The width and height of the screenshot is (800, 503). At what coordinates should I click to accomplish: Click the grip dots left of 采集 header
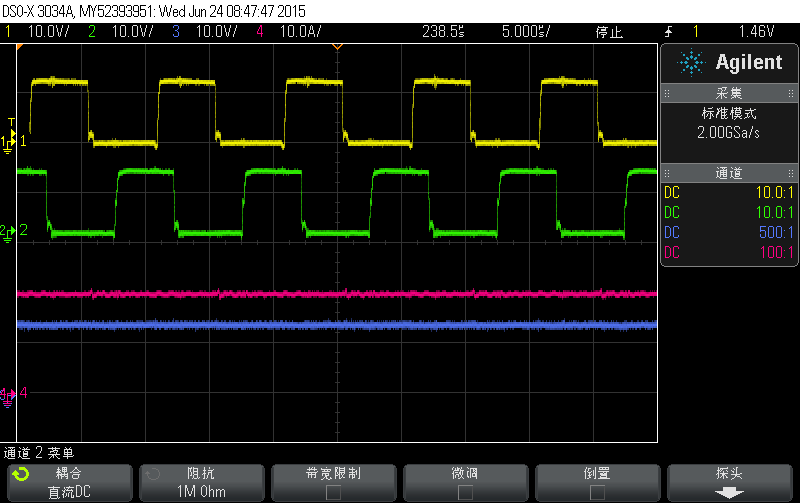[x=667, y=93]
